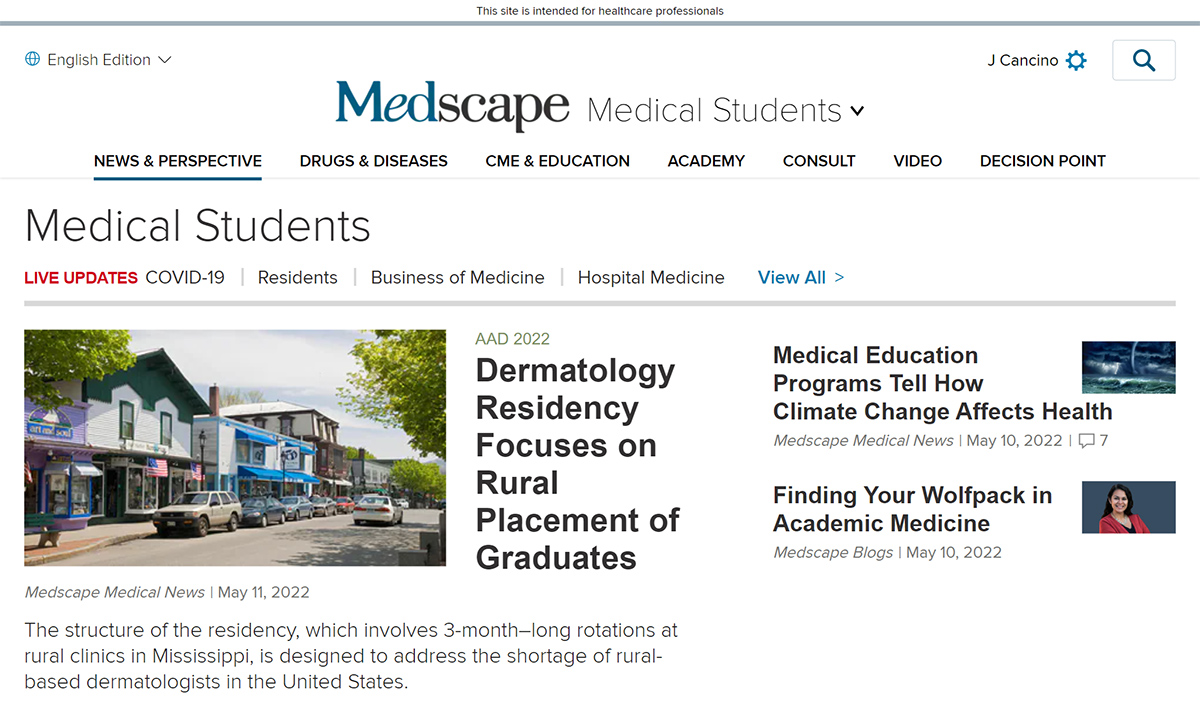
Task: Visit the Residents topic link
Action: pyautogui.click(x=297, y=277)
